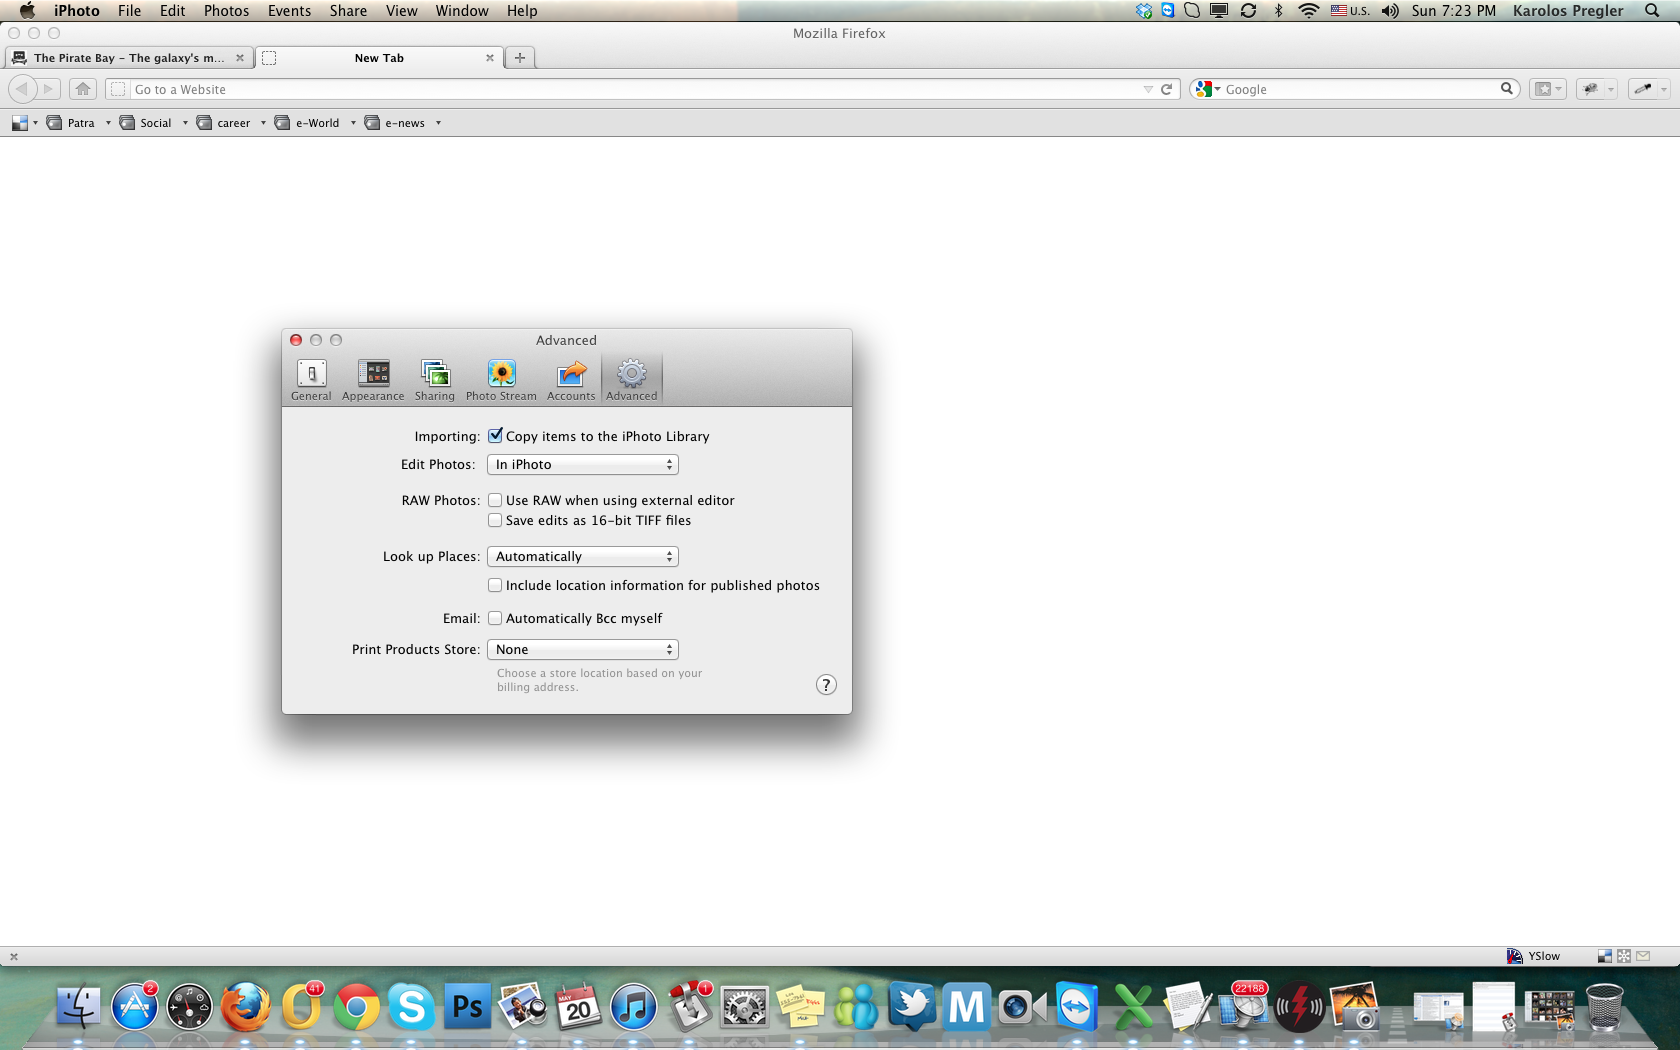The image size is (1680, 1050).
Task: Open Stickies notes from the Dock
Action: click(x=800, y=1006)
